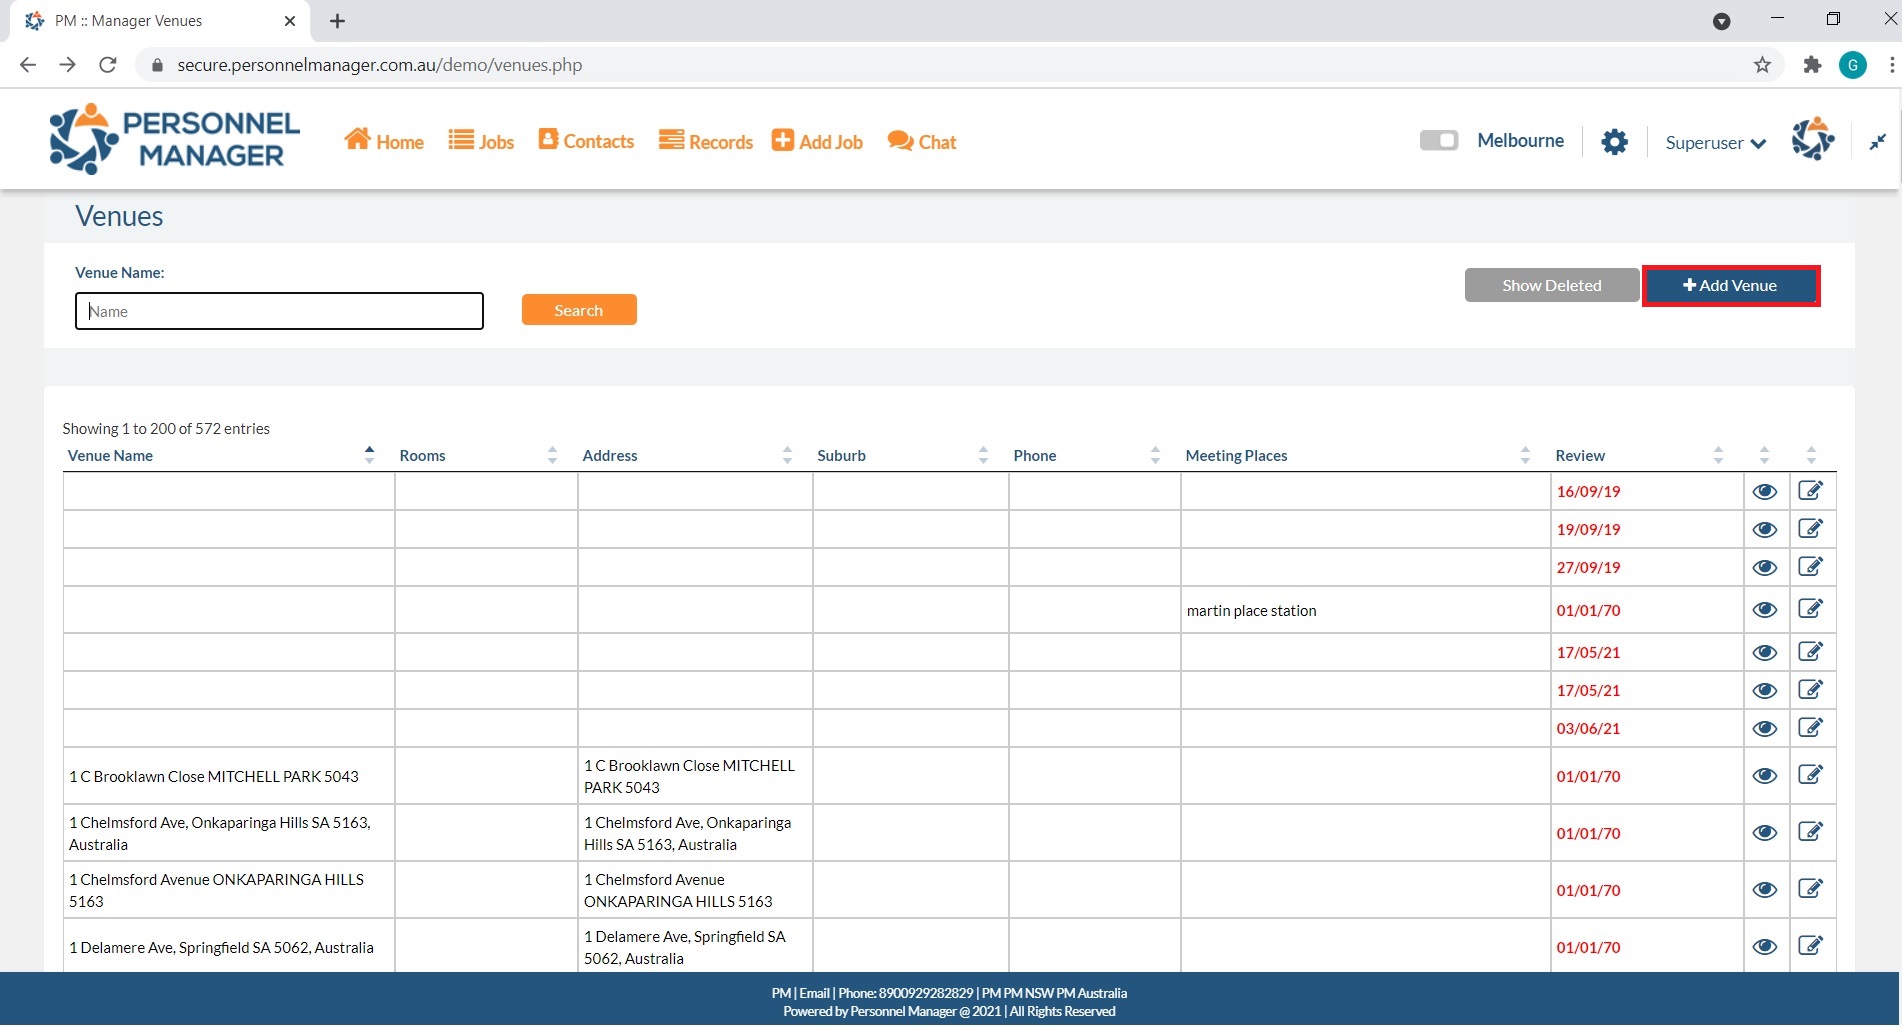Focus the Venue Name input field
1902x1031 pixels.
pyautogui.click(x=279, y=311)
